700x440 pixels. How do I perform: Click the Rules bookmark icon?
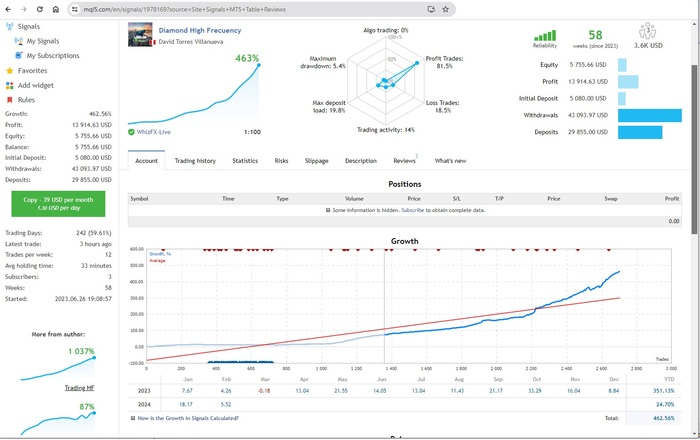pyautogui.click(x=9, y=100)
